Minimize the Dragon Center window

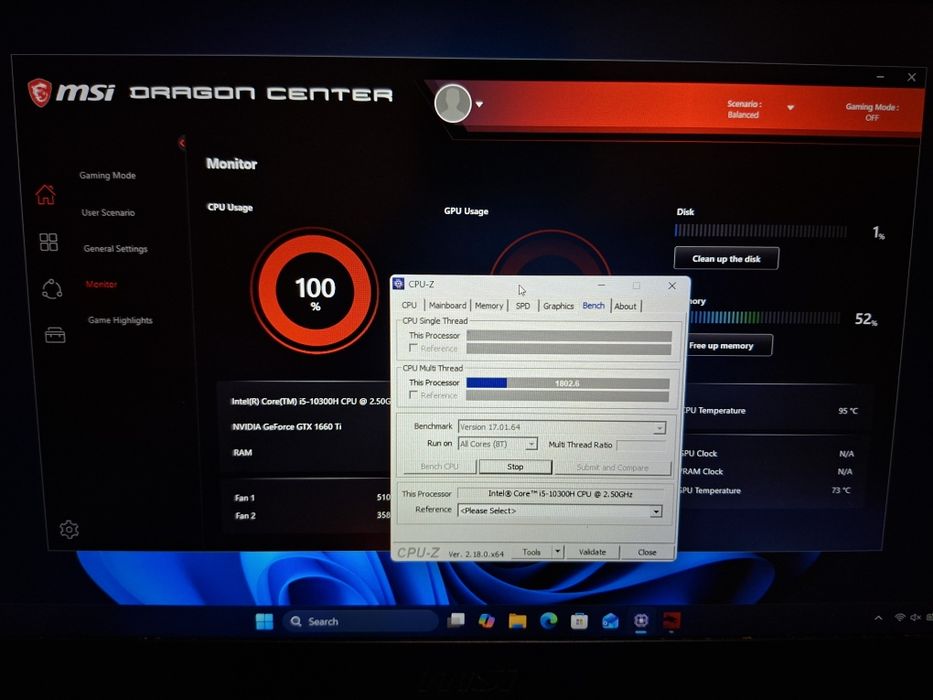pos(880,77)
